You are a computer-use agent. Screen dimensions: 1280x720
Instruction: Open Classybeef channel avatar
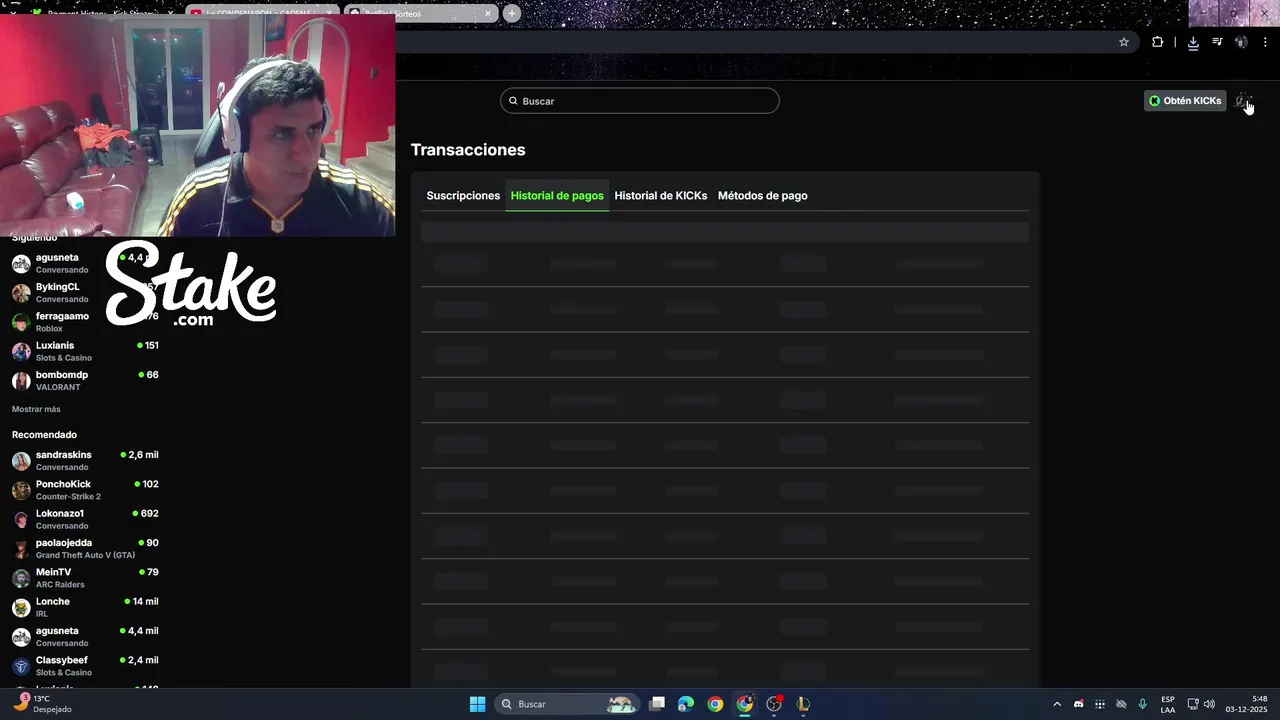[x=21, y=666]
